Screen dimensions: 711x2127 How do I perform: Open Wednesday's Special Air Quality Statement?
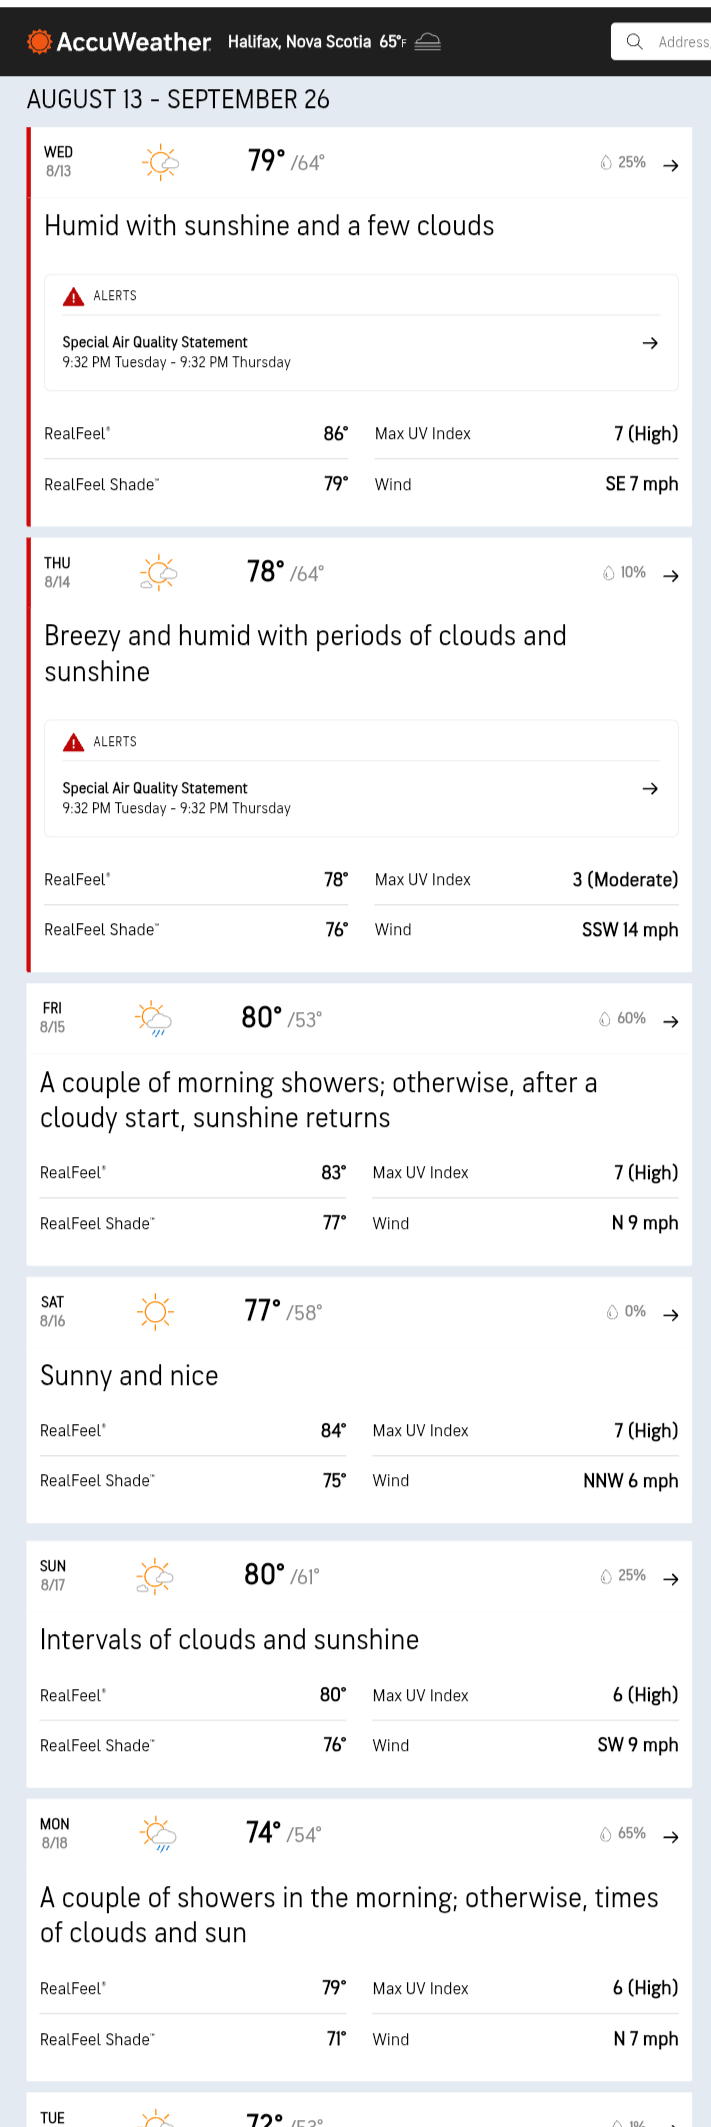155,342
